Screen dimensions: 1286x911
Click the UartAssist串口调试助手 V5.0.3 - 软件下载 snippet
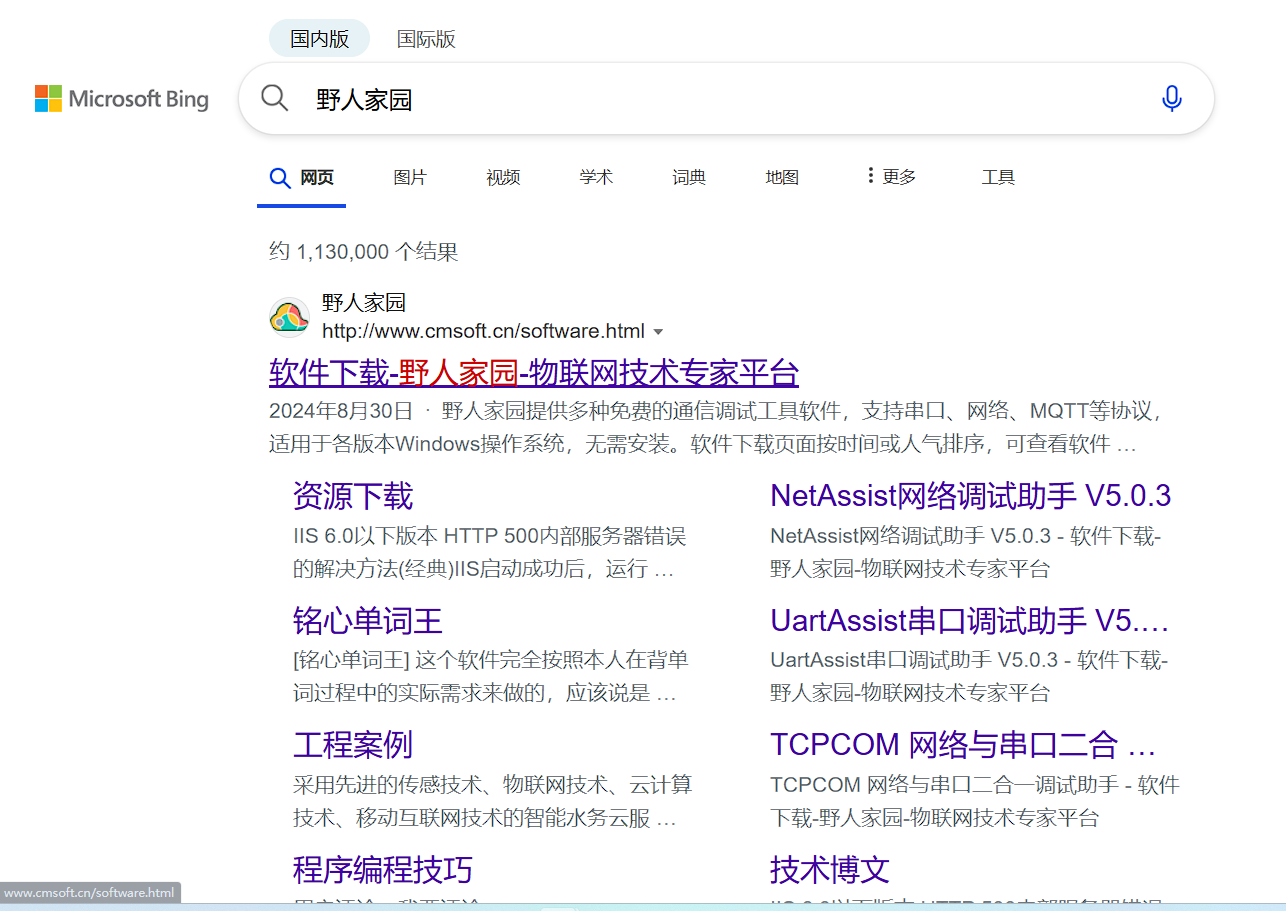[969, 677]
